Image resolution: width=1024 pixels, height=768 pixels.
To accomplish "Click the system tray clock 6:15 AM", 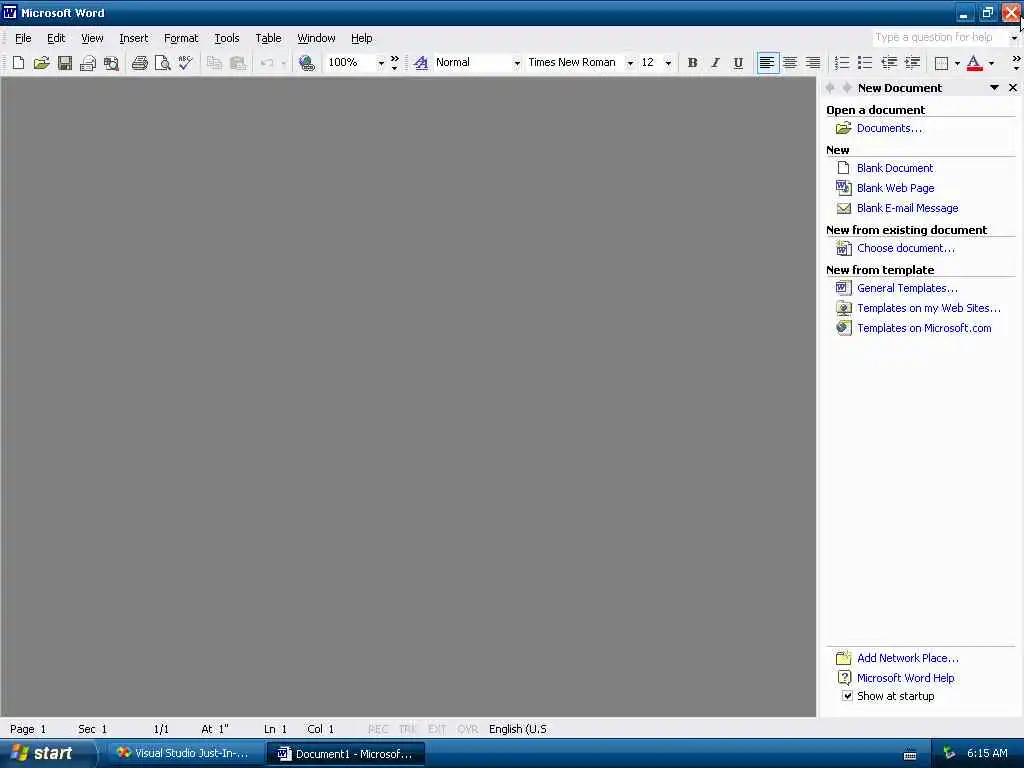I will 987,753.
